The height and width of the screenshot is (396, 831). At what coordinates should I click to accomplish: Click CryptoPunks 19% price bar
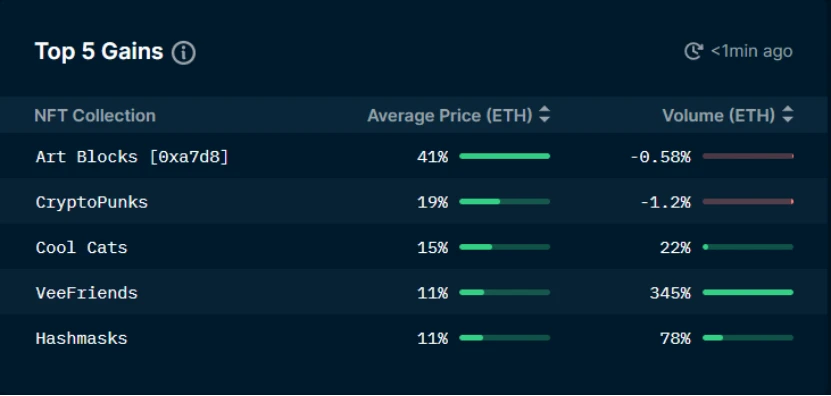(x=505, y=201)
